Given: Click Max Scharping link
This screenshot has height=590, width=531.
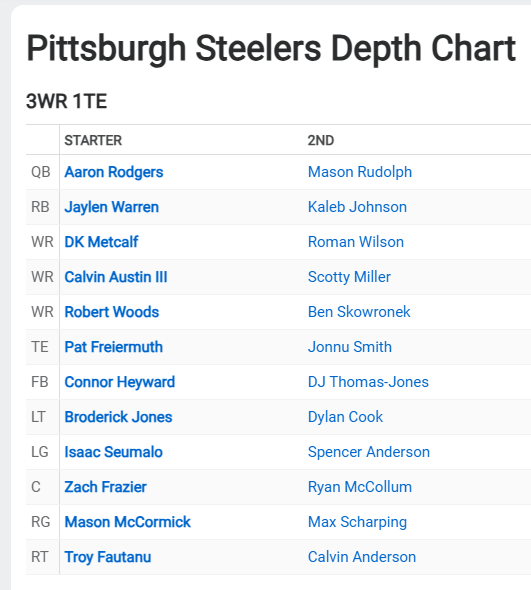Looking at the screenshot, I should point(357,522).
